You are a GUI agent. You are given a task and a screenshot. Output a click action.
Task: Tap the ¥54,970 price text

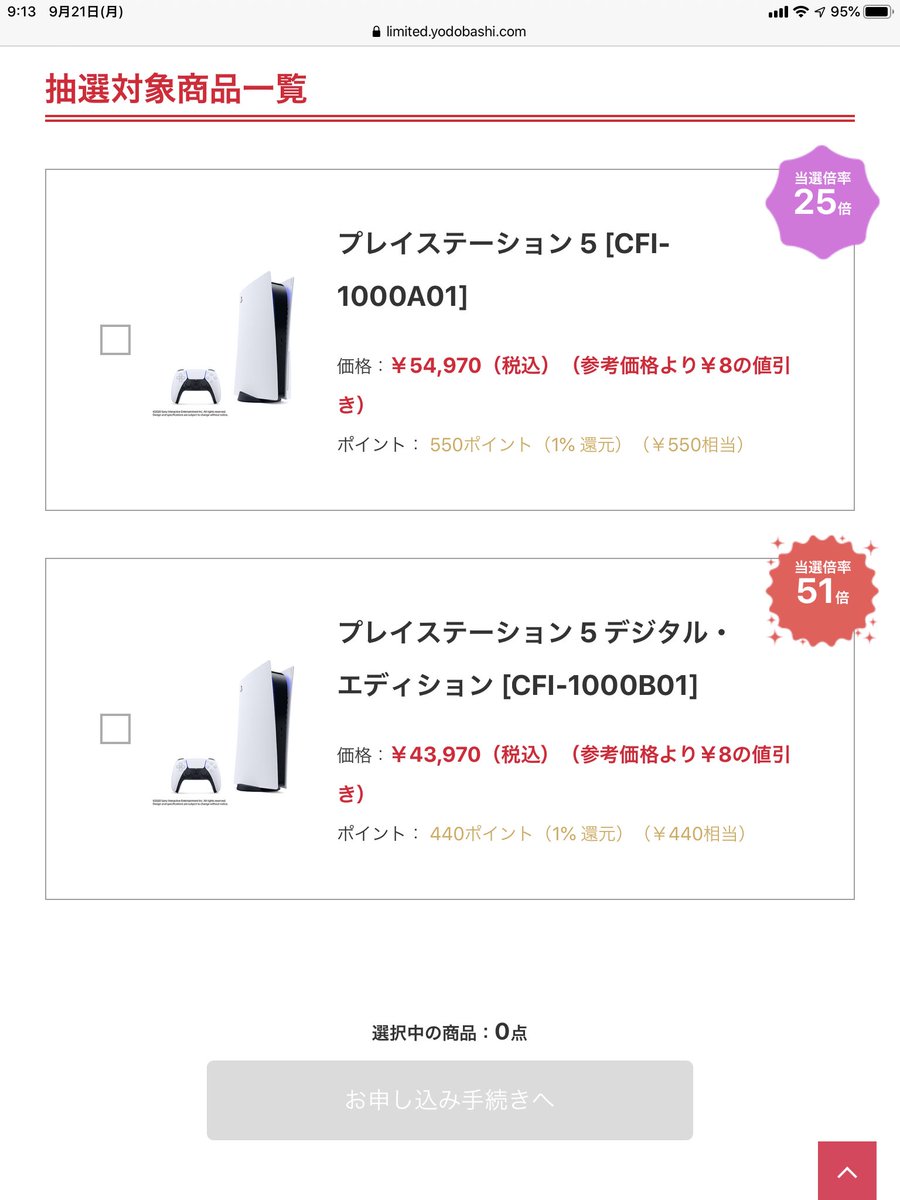436,365
